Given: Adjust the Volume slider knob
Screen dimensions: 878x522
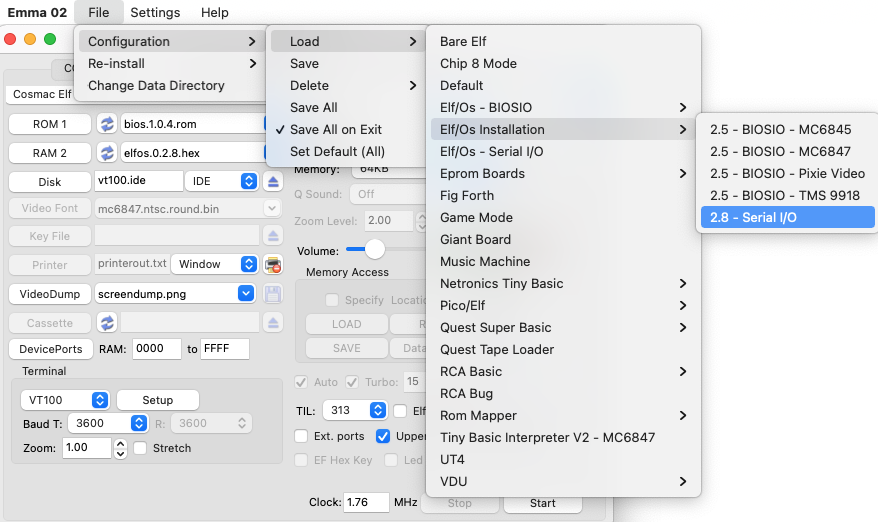Looking at the screenshot, I should coord(375,249).
